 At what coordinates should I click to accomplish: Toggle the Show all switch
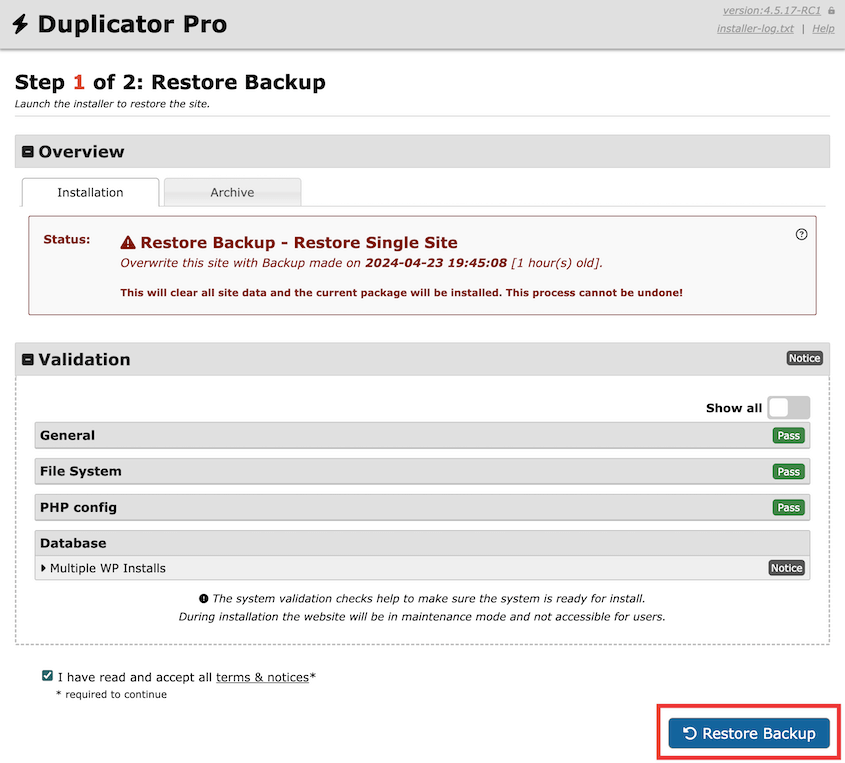pyautogui.click(x=788, y=407)
